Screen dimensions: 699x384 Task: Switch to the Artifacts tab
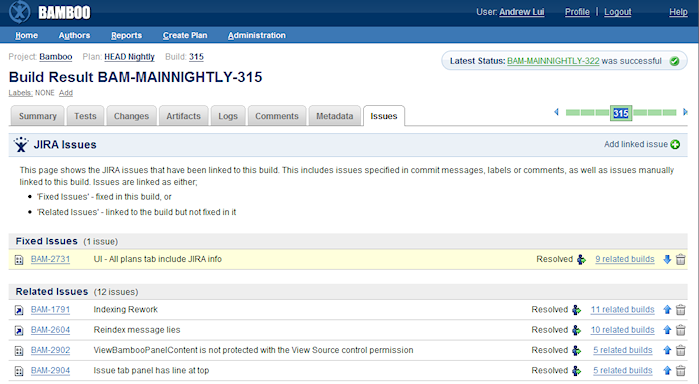click(x=183, y=116)
